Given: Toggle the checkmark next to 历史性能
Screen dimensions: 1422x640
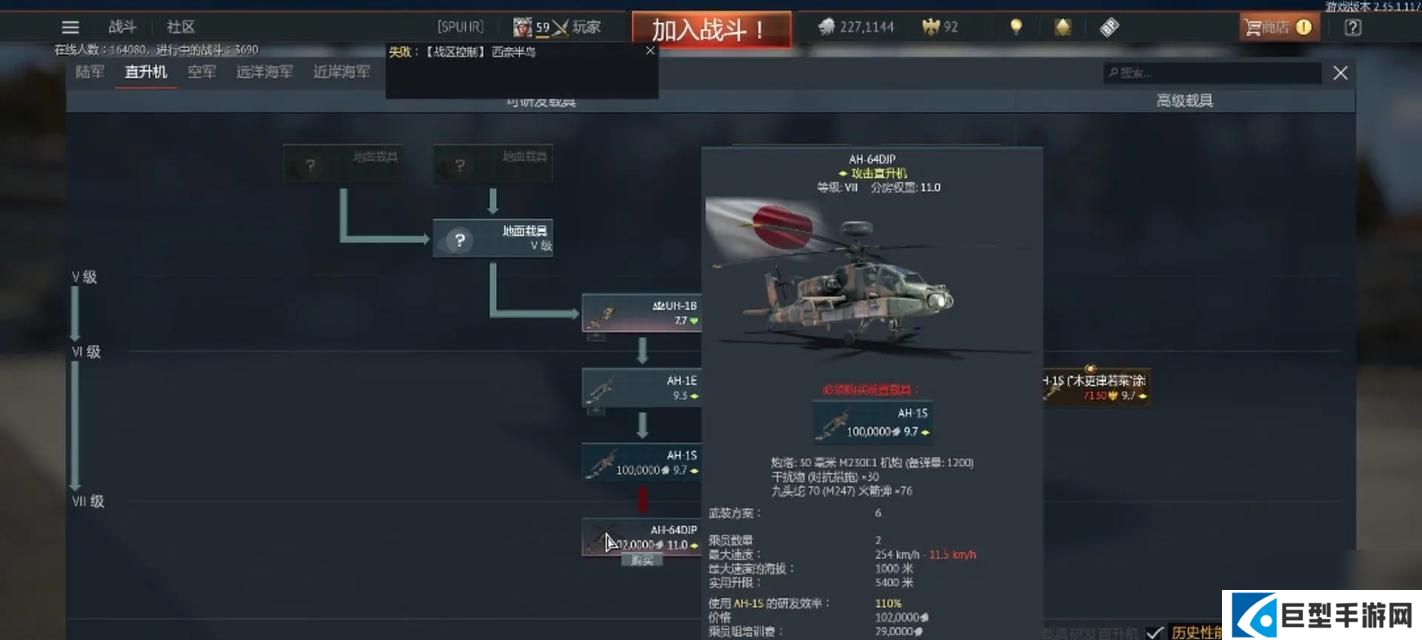Looking at the screenshot, I should pos(1154,632).
